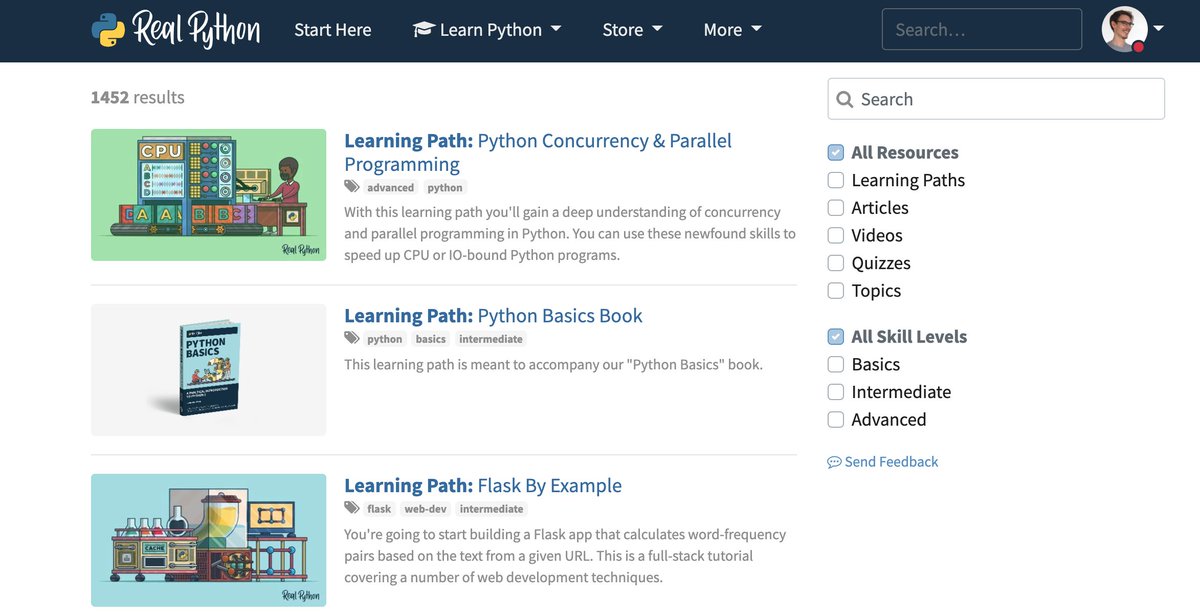Enable the Intermediate skill filter
Viewport: 1200px width, 616px height.
(836, 392)
